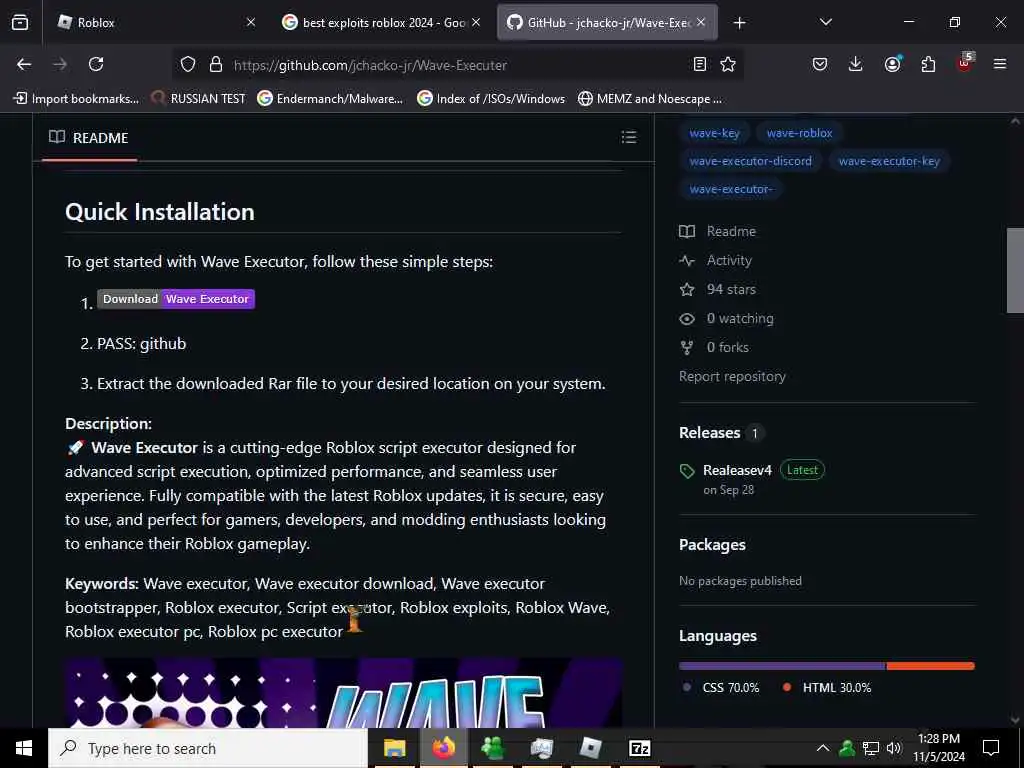Select the GitHub Wave-Executer tab
The height and width of the screenshot is (768, 1024).
(x=607, y=22)
